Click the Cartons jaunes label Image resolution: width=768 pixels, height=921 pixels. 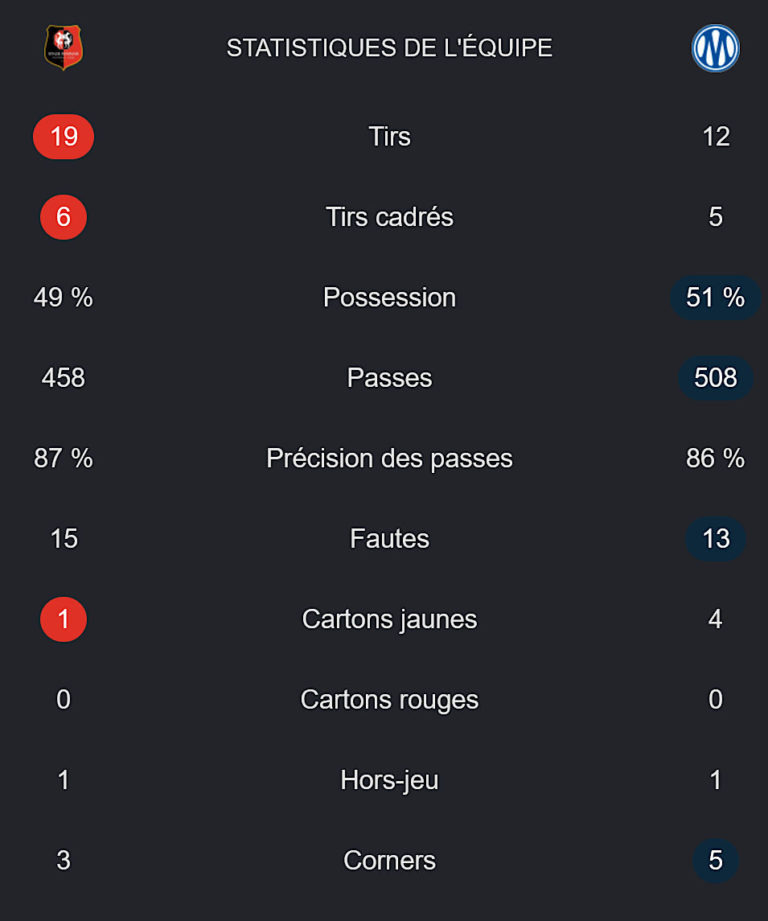[389, 619]
